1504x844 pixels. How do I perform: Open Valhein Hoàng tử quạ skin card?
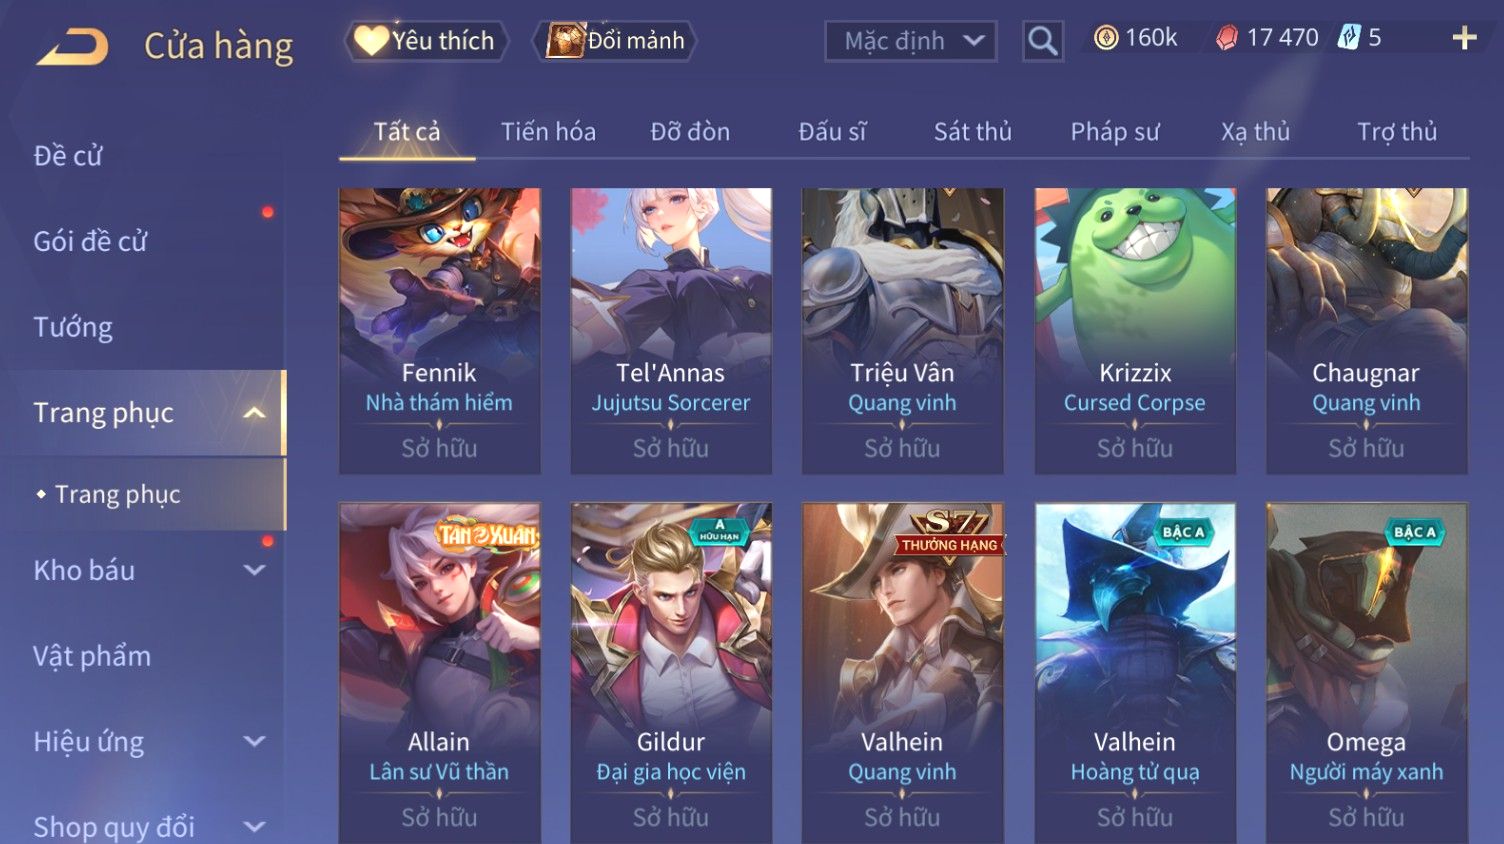click(x=1135, y=672)
